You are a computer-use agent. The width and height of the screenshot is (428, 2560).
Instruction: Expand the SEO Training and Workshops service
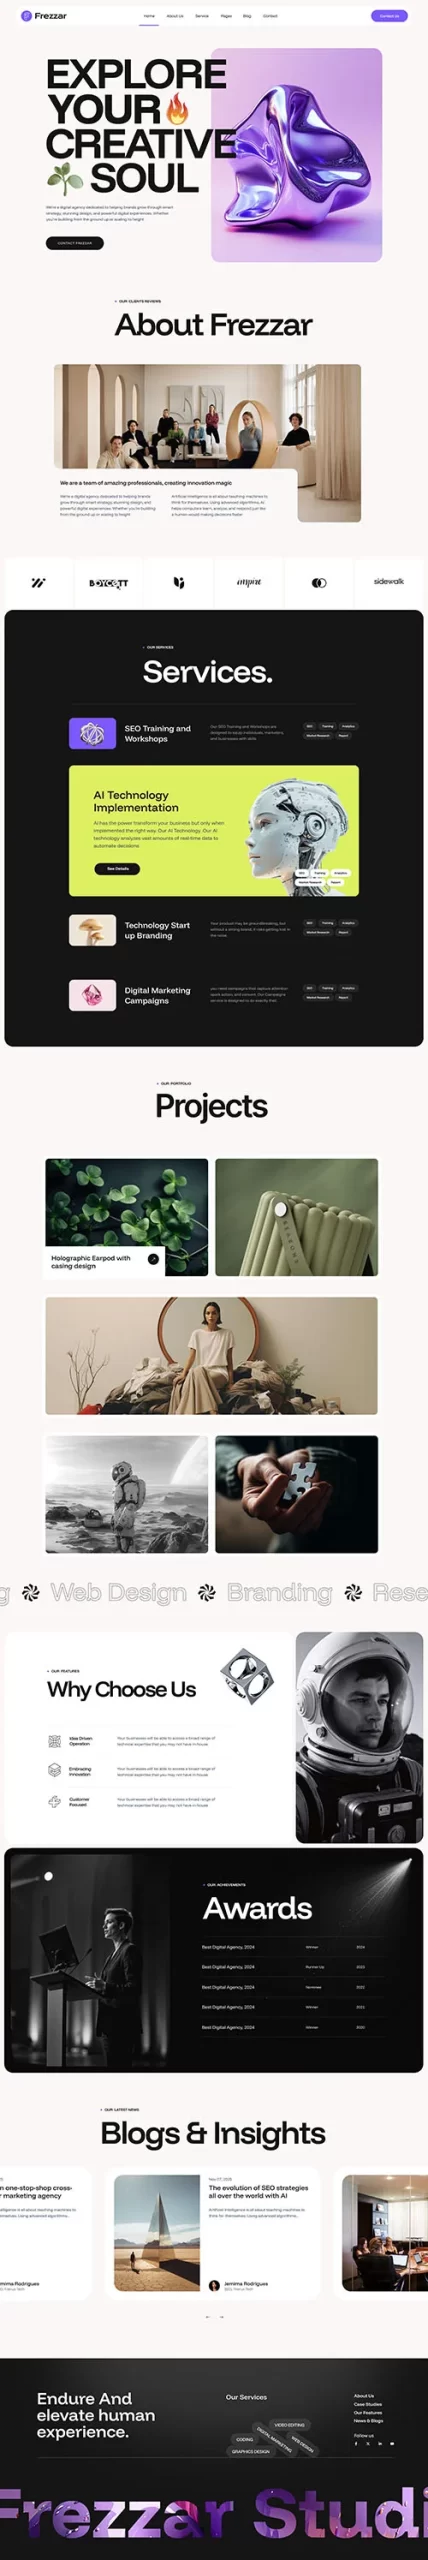pyautogui.click(x=213, y=733)
